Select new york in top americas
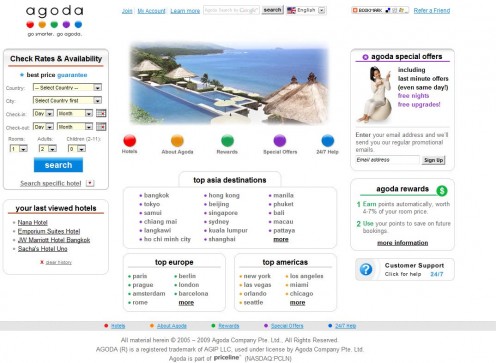Viewport: 496px width, 363px height. [x=257, y=276]
